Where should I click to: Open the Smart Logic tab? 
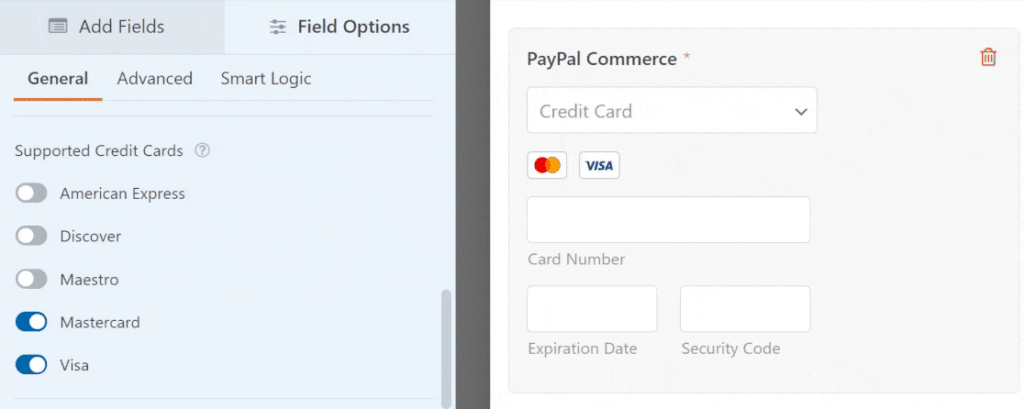(266, 78)
